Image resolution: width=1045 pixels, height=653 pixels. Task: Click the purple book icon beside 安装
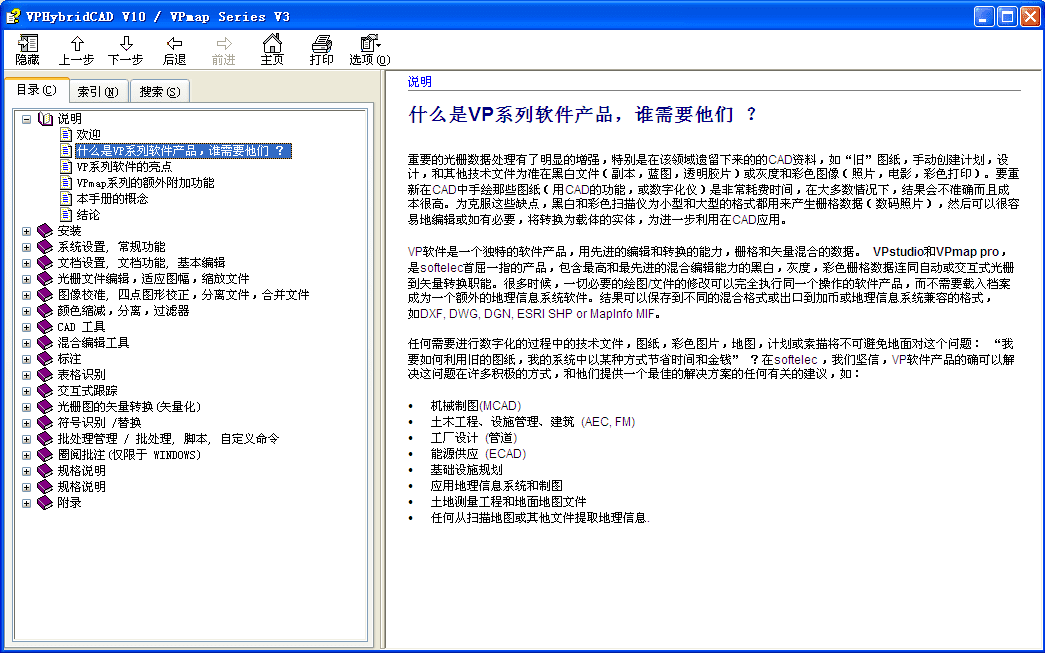click(45, 231)
